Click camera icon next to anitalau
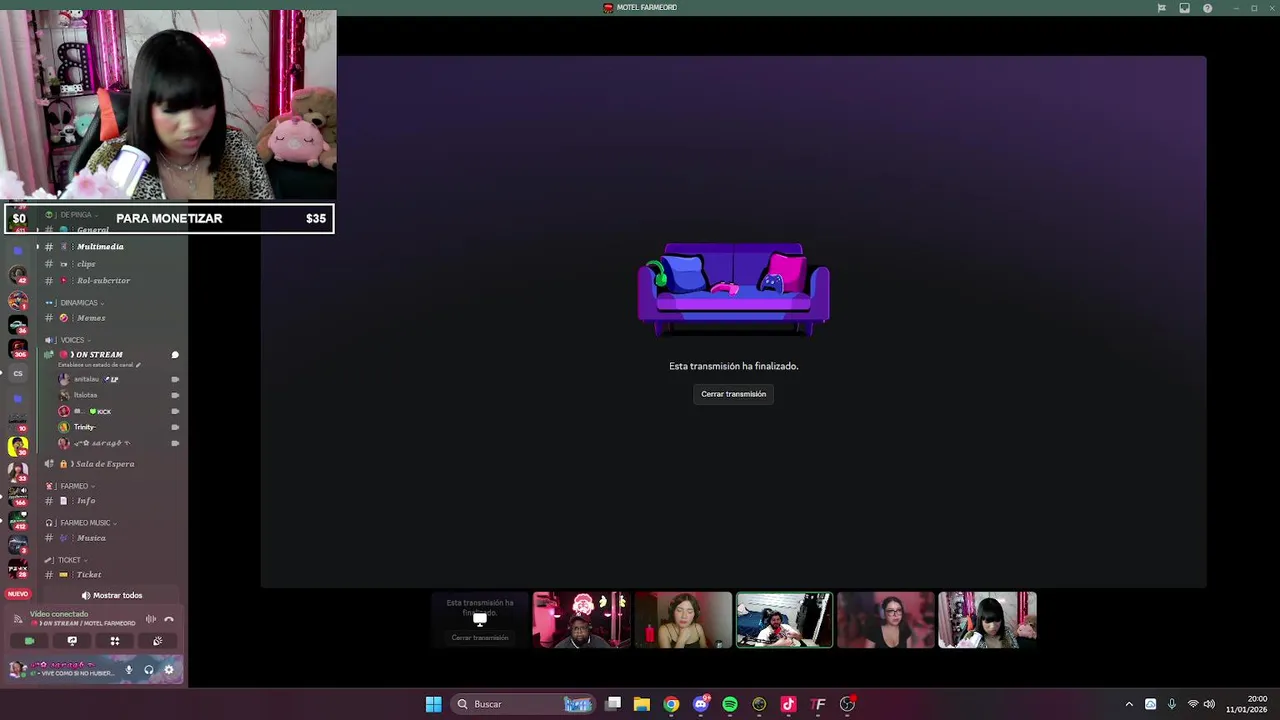This screenshot has height=720, width=1280. pos(175,379)
